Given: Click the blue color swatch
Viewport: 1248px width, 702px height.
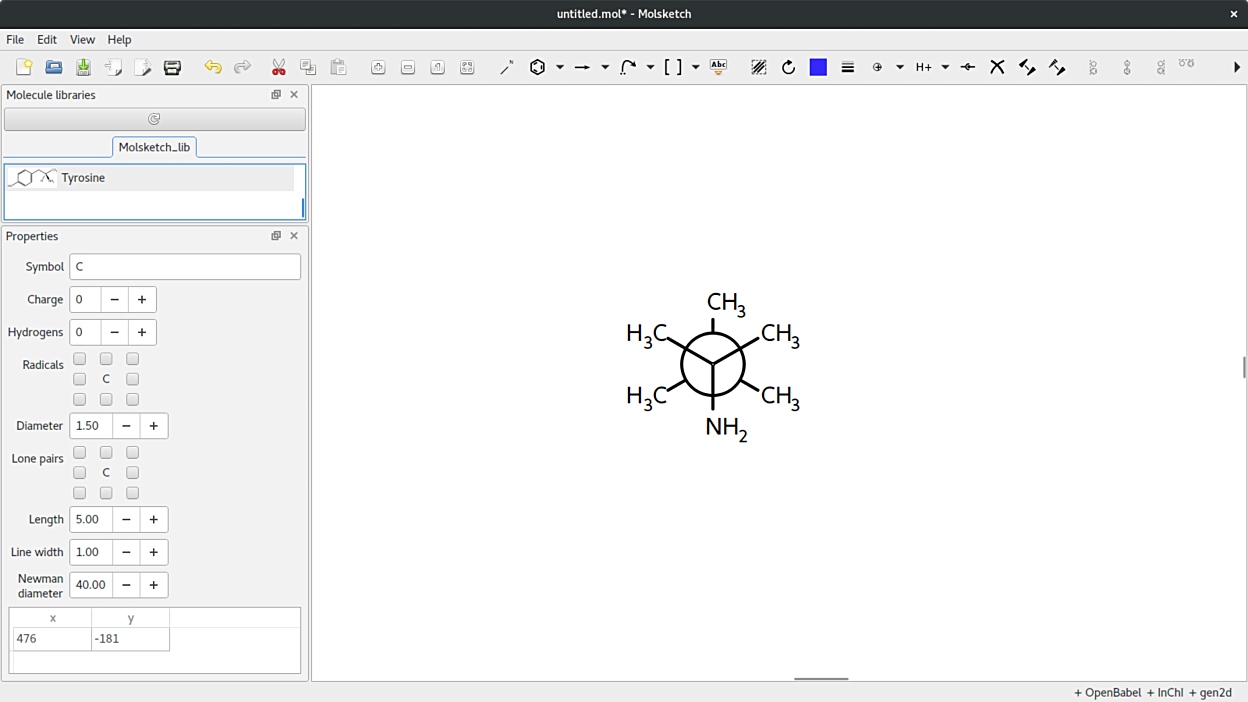Looking at the screenshot, I should click(x=818, y=67).
